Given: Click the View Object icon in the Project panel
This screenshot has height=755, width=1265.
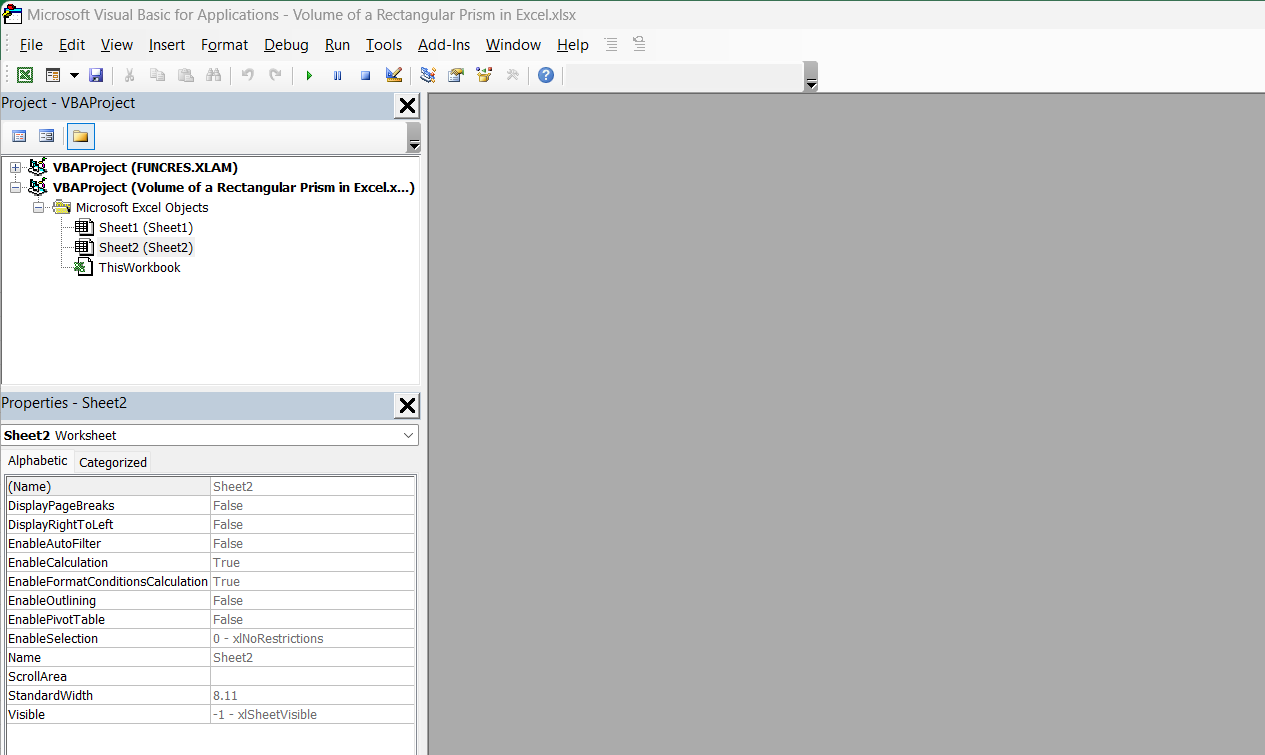Looking at the screenshot, I should 46,136.
